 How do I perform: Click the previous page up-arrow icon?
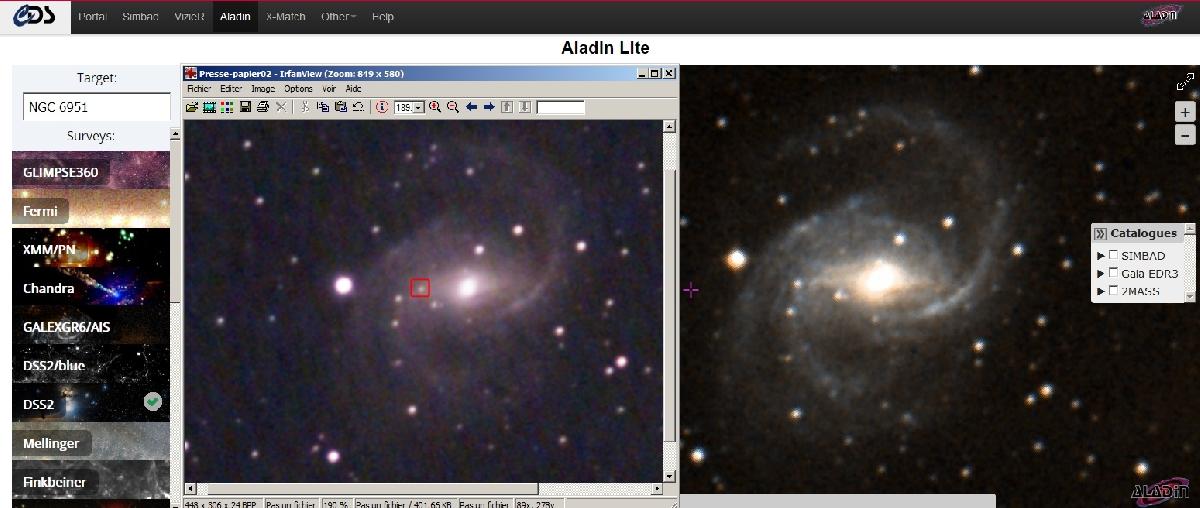coord(507,107)
